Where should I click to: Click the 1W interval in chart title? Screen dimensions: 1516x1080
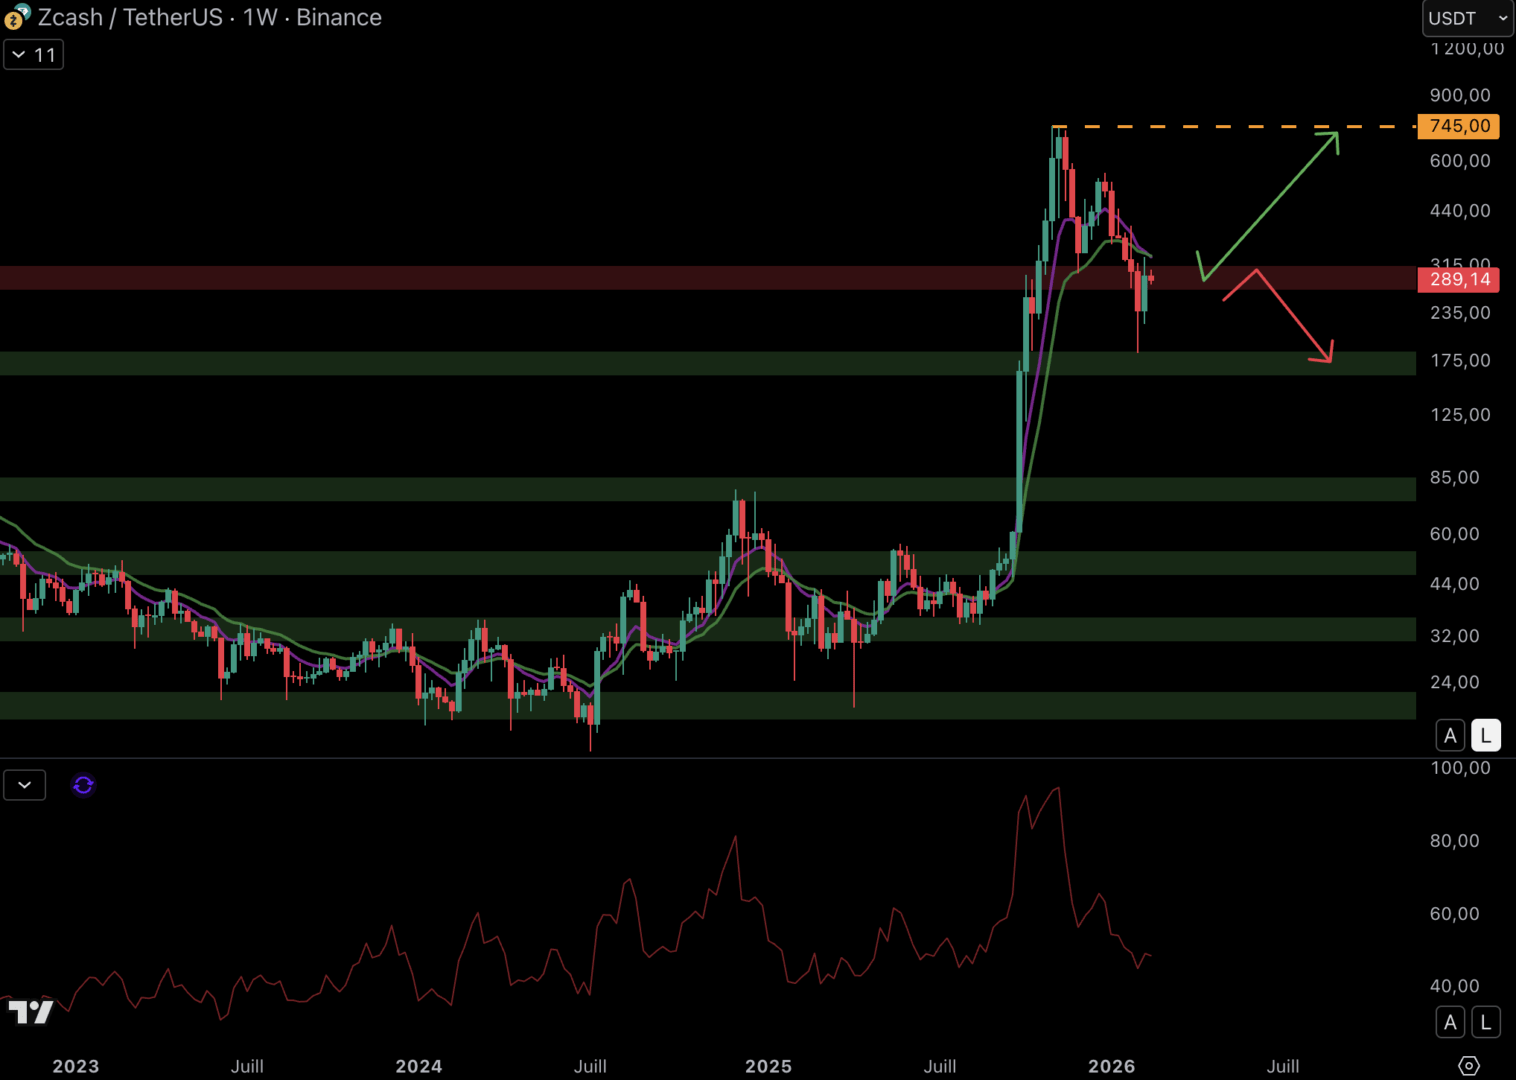(260, 17)
